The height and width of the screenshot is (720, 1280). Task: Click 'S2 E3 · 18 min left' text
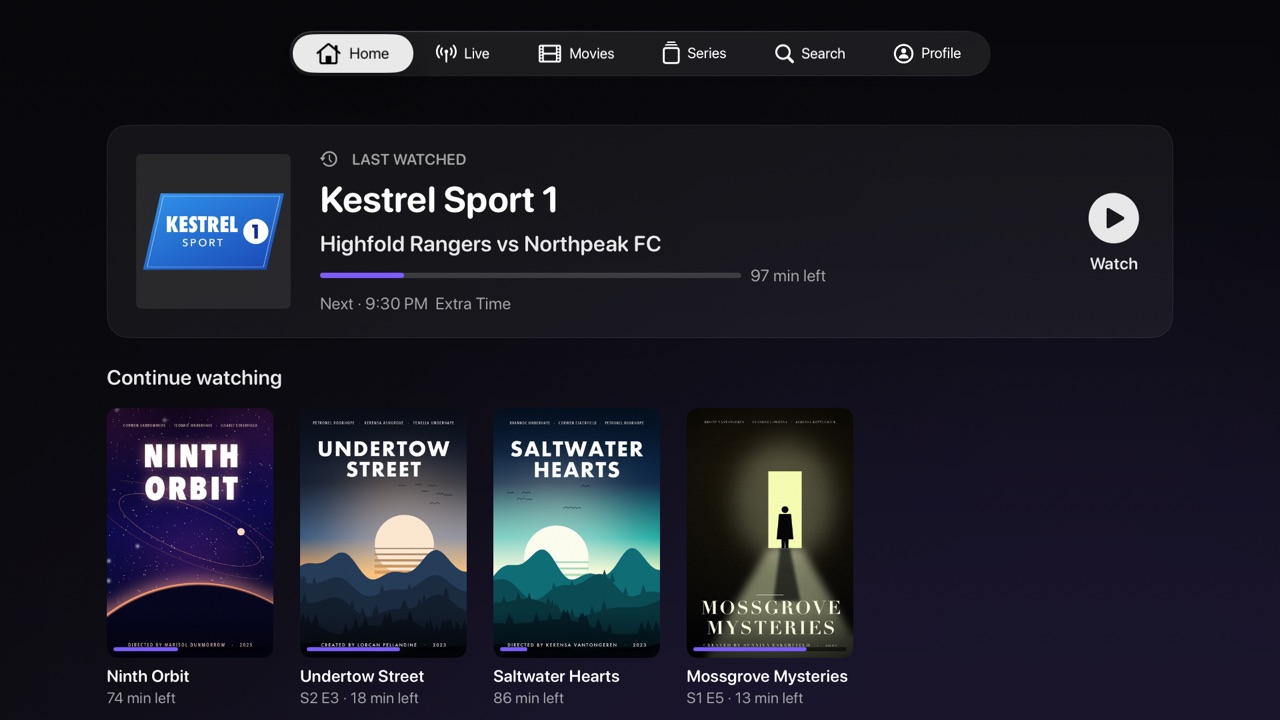coord(359,698)
